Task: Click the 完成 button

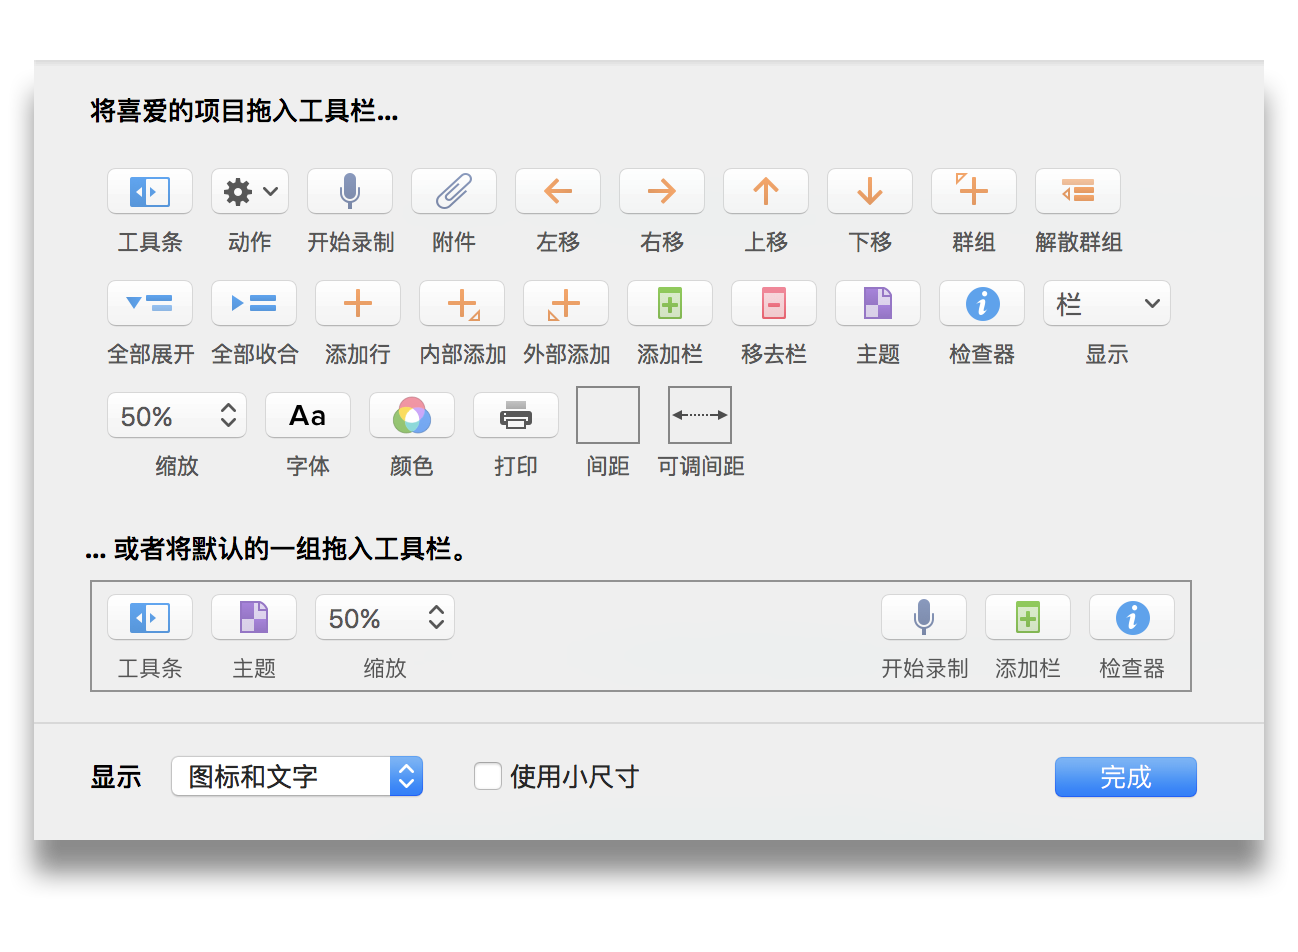Action: click(1126, 777)
